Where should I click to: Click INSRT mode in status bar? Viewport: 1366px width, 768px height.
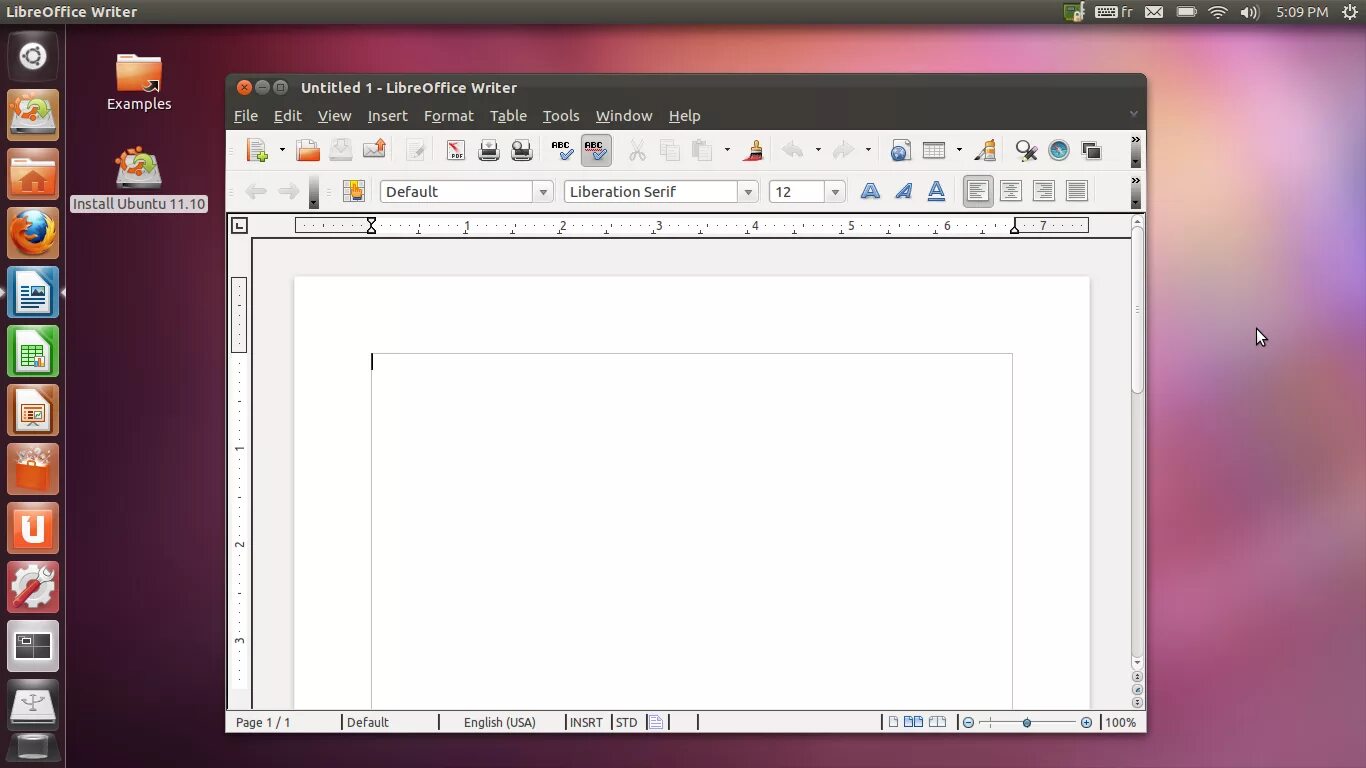coord(587,722)
